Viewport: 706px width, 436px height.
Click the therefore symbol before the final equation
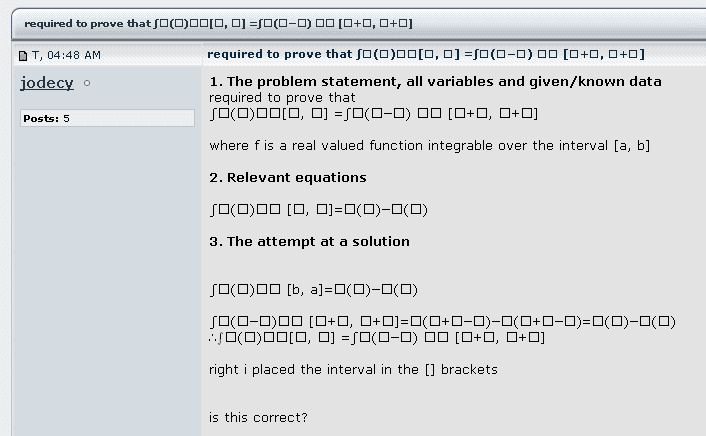click(213, 338)
